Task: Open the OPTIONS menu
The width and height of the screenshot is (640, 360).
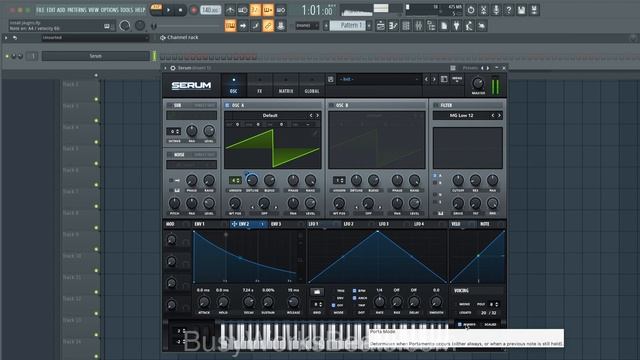Action: (x=109, y=9)
